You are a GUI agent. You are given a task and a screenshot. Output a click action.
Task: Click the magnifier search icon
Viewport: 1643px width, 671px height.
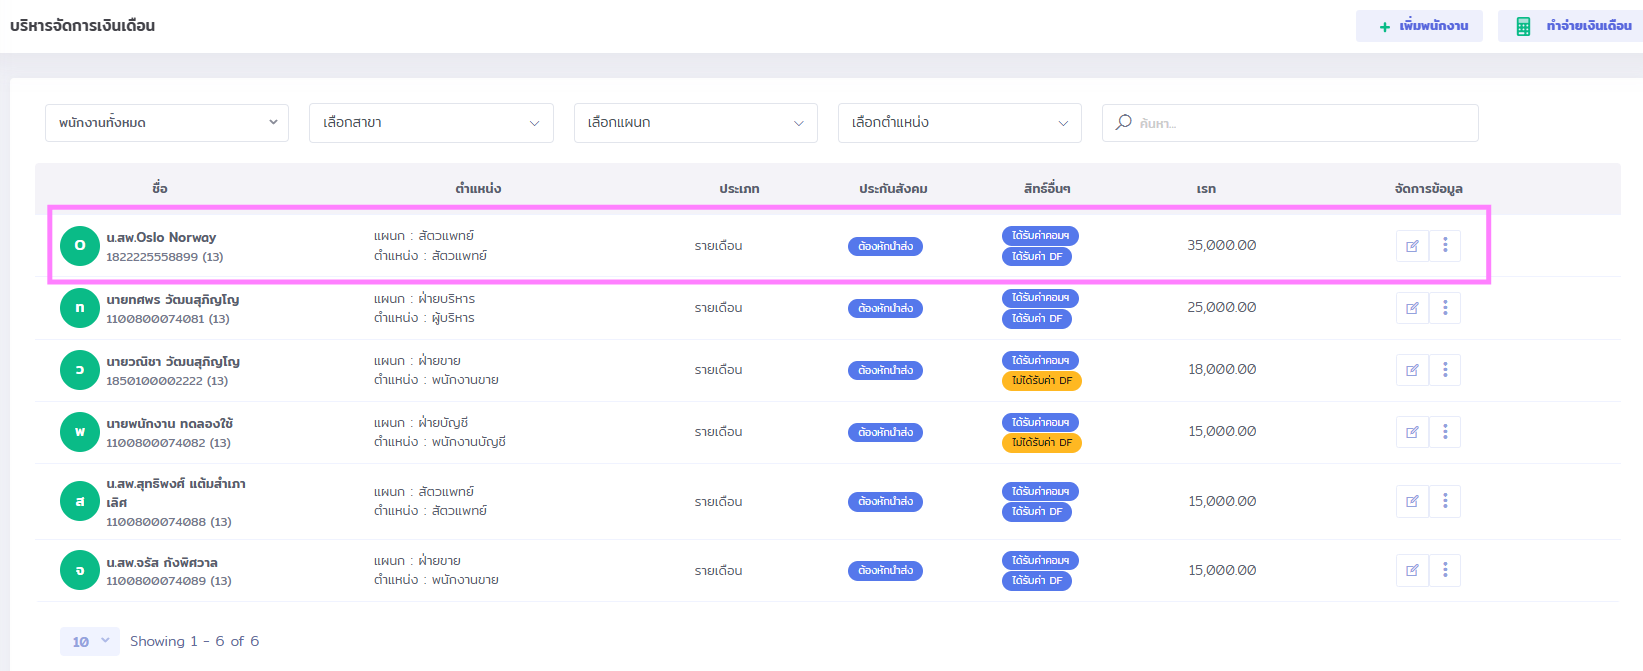pos(1124,122)
